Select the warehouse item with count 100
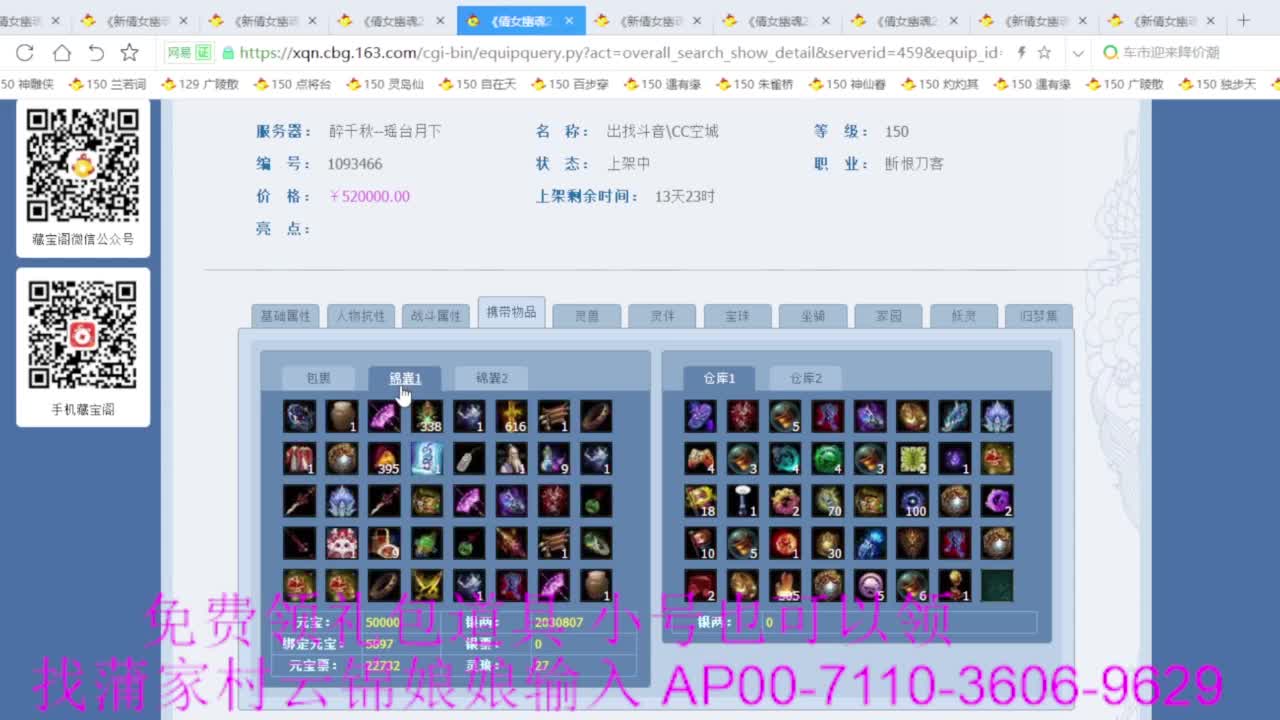 click(912, 501)
